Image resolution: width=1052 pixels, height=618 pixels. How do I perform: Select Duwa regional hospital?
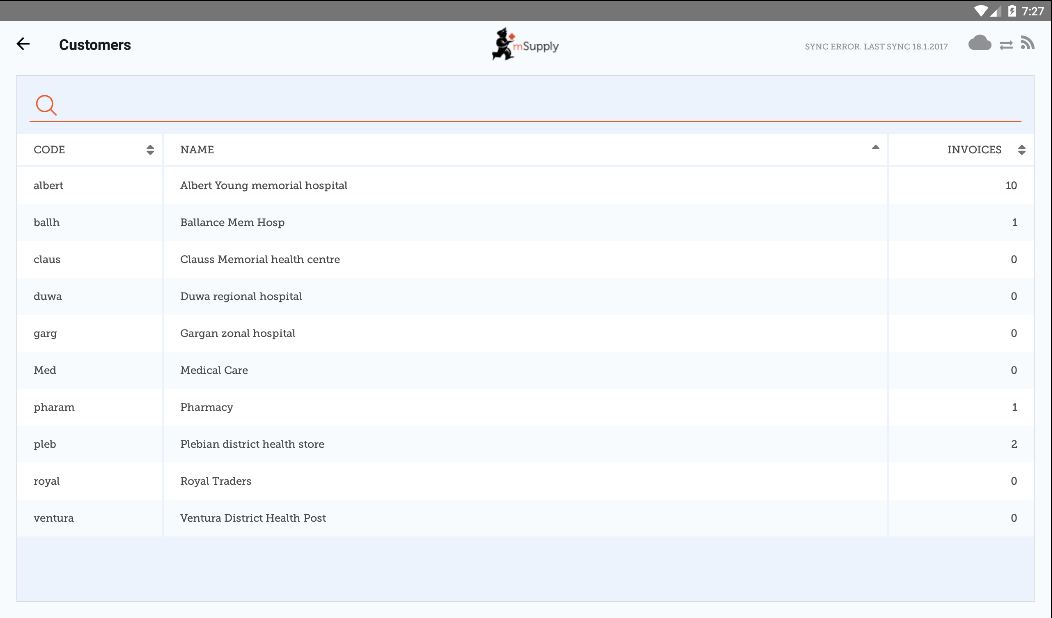525,296
